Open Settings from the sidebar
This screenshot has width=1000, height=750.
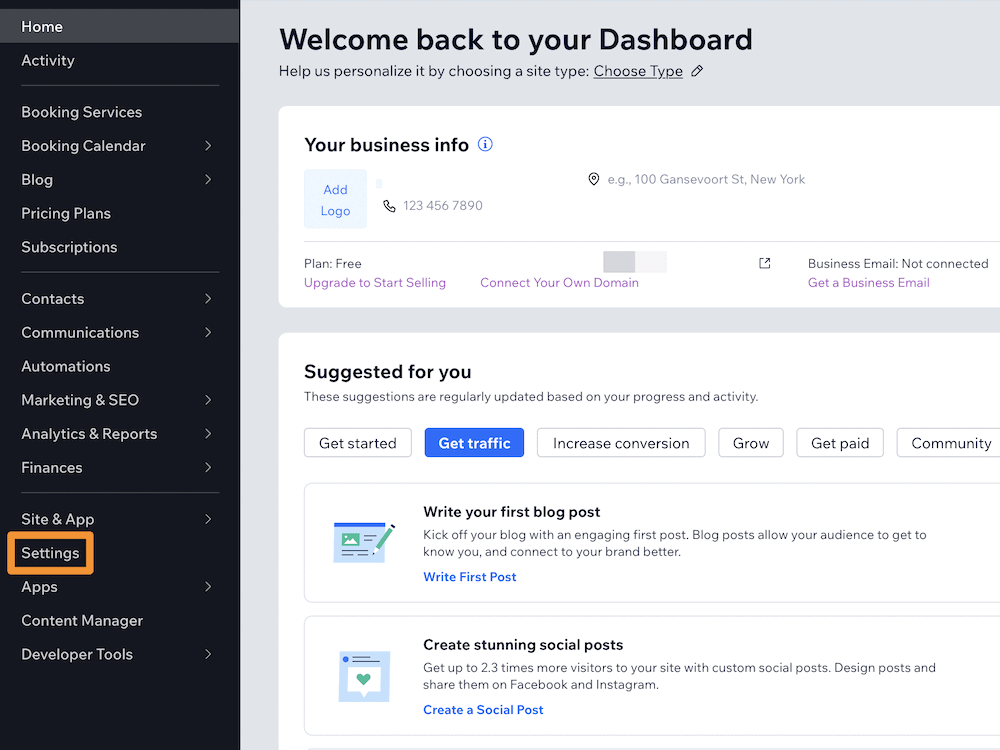point(50,552)
